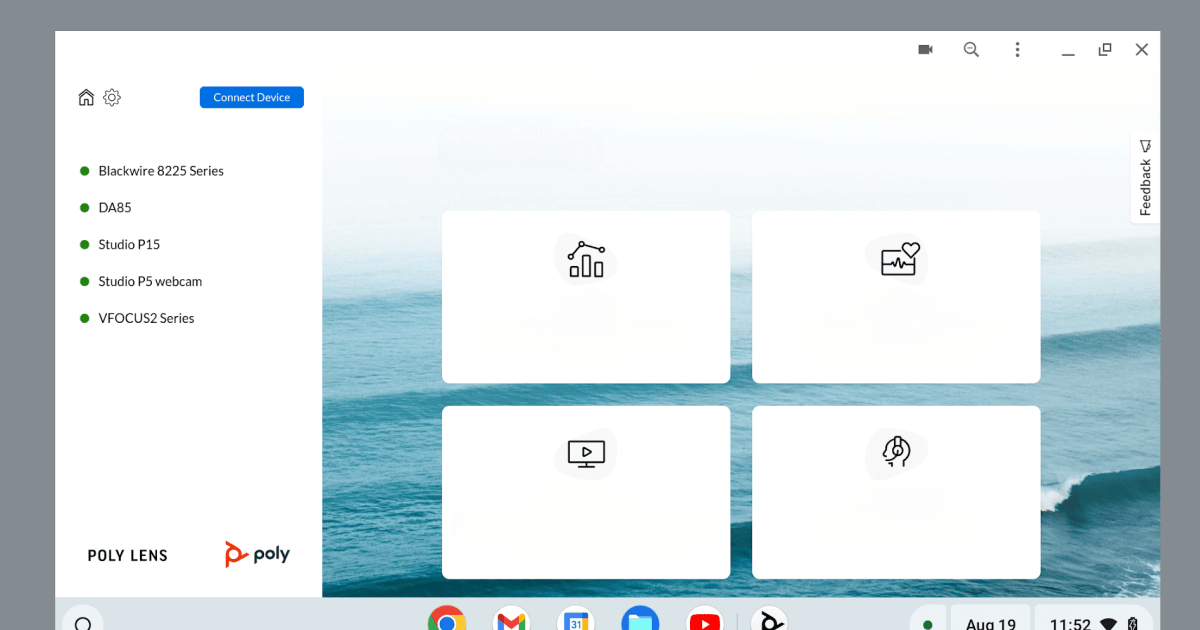The width and height of the screenshot is (1200, 630).
Task: Click the poly logo link
Action: [x=256, y=553]
